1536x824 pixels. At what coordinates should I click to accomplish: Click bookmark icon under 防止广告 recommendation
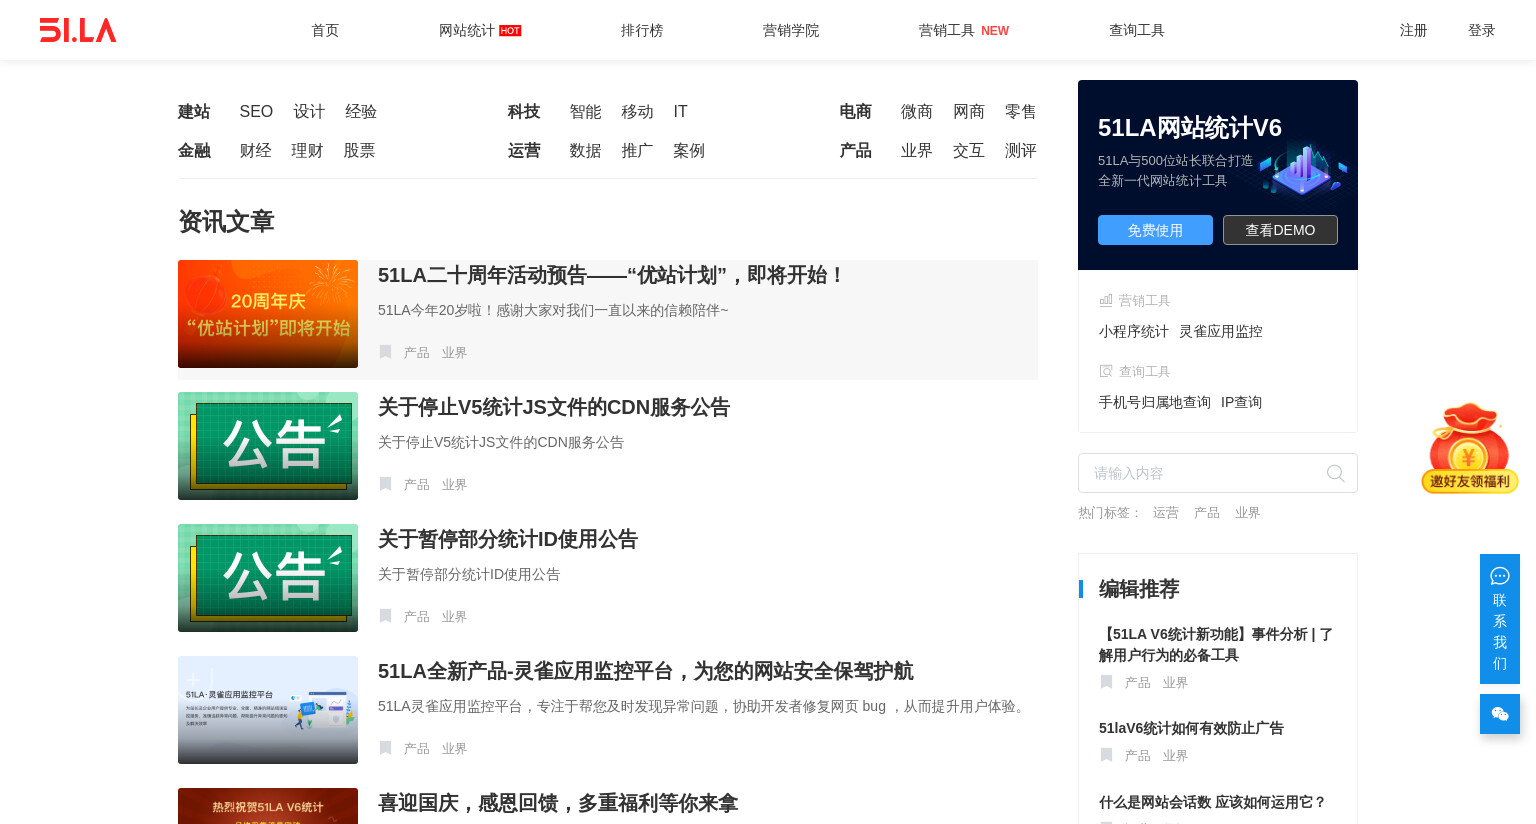tap(1106, 755)
